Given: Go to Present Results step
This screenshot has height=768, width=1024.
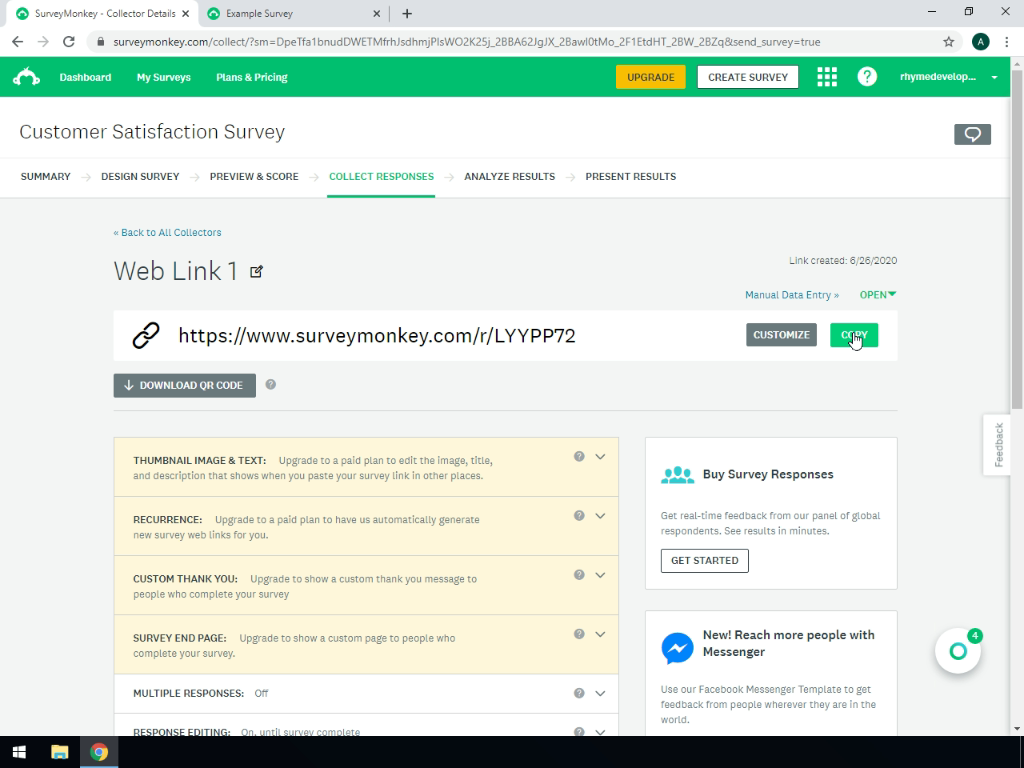Looking at the screenshot, I should tap(630, 177).
